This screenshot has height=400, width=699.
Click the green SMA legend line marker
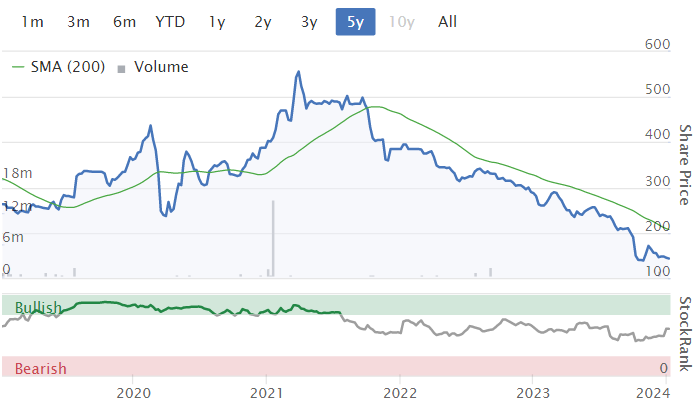click(x=17, y=67)
